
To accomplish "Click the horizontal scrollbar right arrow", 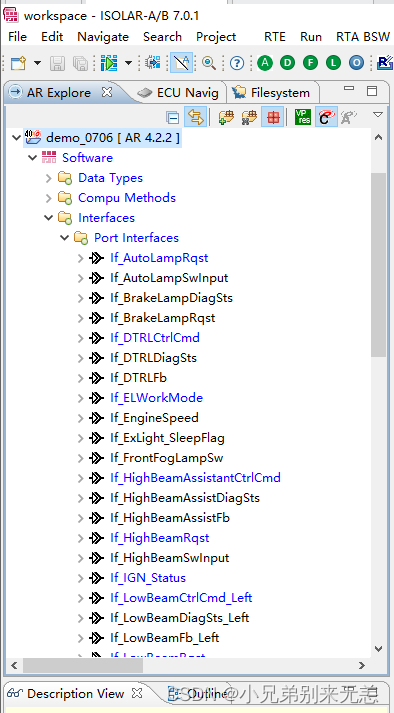I will pyautogui.click(x=362, y=665).
